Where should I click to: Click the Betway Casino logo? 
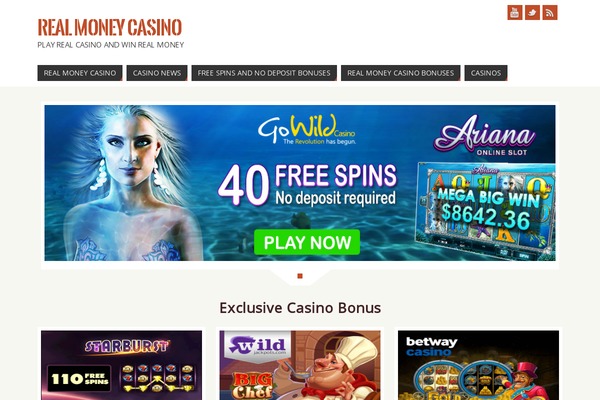pos(431,346)
